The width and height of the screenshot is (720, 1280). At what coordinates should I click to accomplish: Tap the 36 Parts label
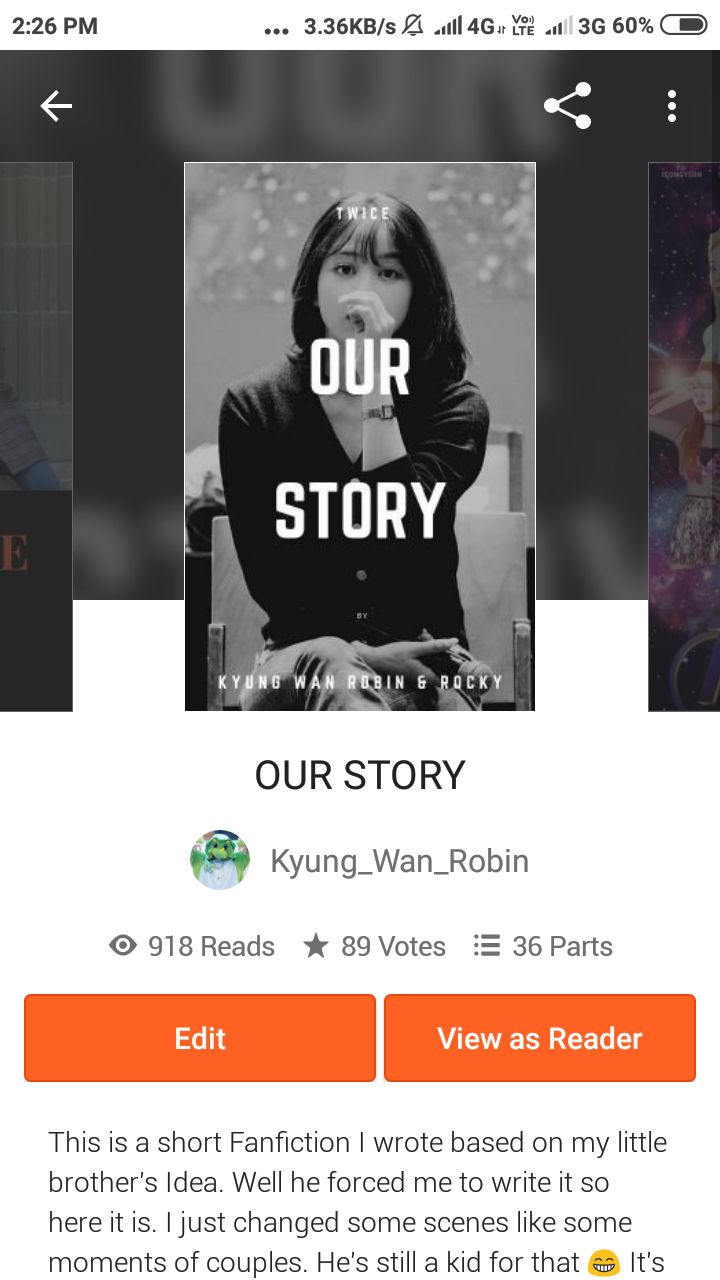(562, 946)
